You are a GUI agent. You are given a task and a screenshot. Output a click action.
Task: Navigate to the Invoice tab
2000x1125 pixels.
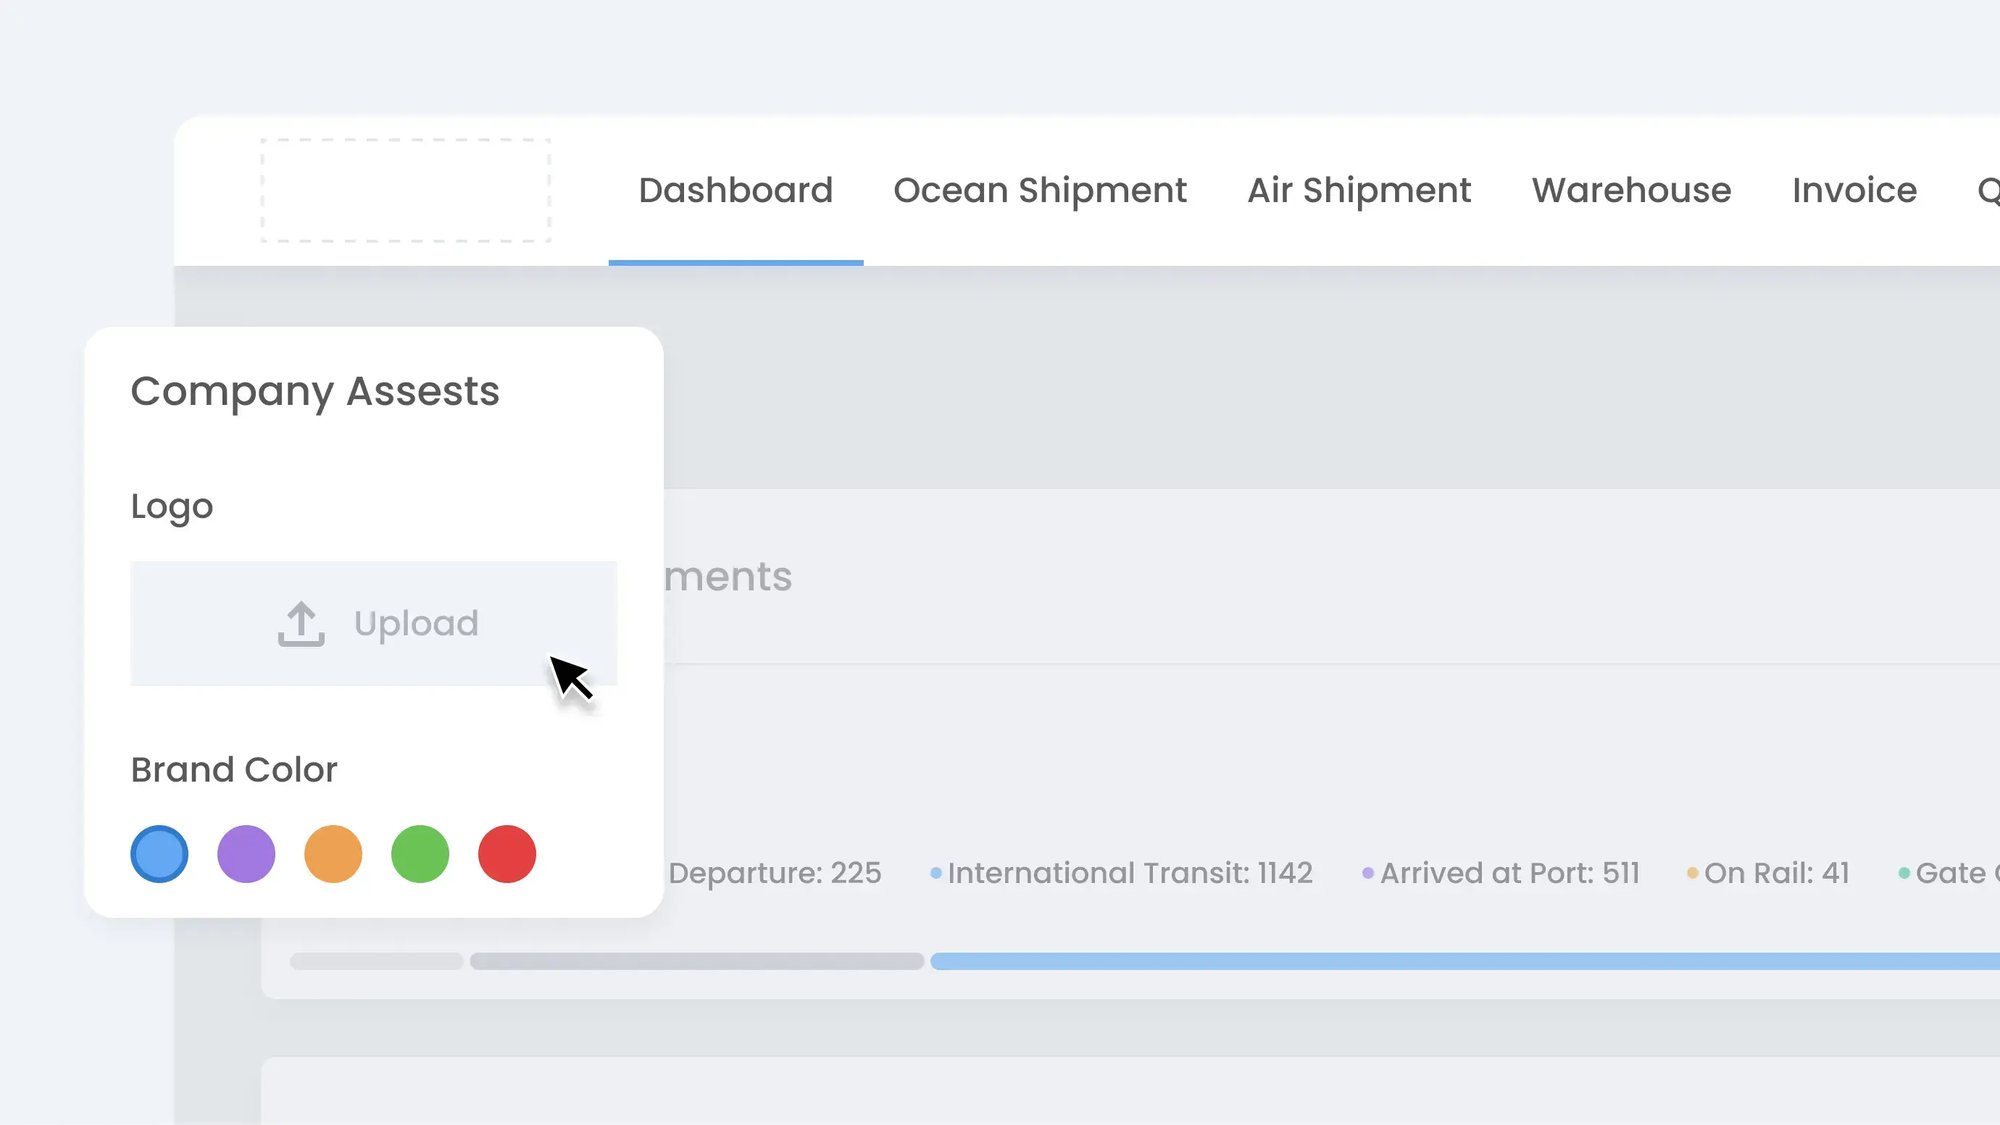(x=1854, y=190)
